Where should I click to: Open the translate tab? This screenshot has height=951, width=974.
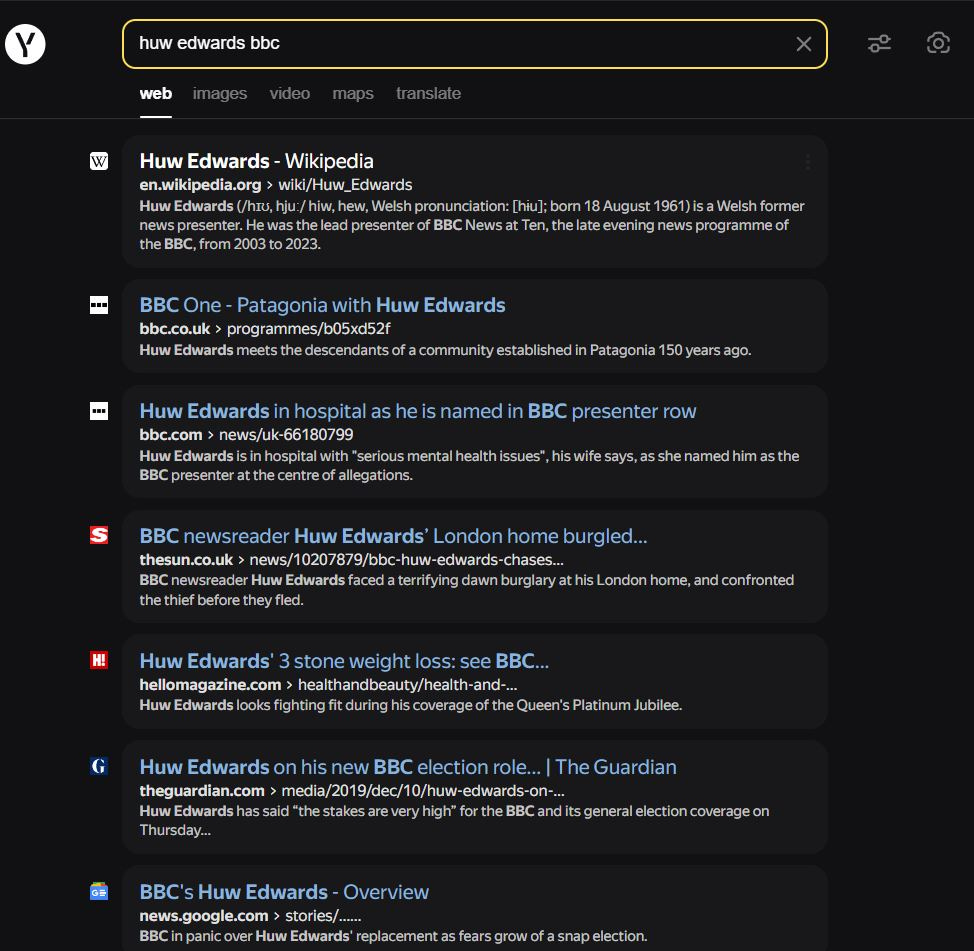429,94
